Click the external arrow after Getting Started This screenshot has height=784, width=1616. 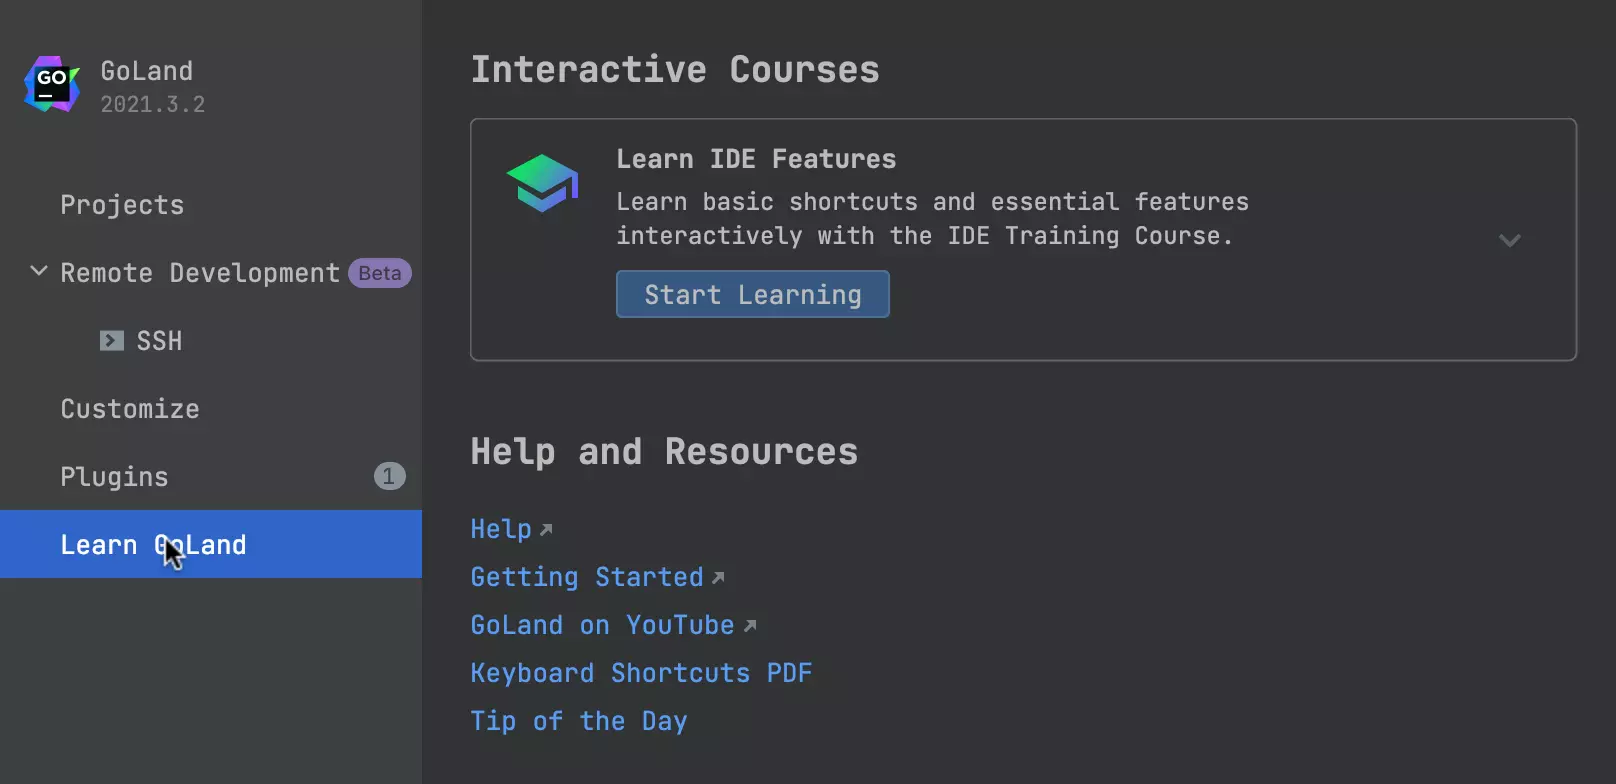tap(718, 578)
